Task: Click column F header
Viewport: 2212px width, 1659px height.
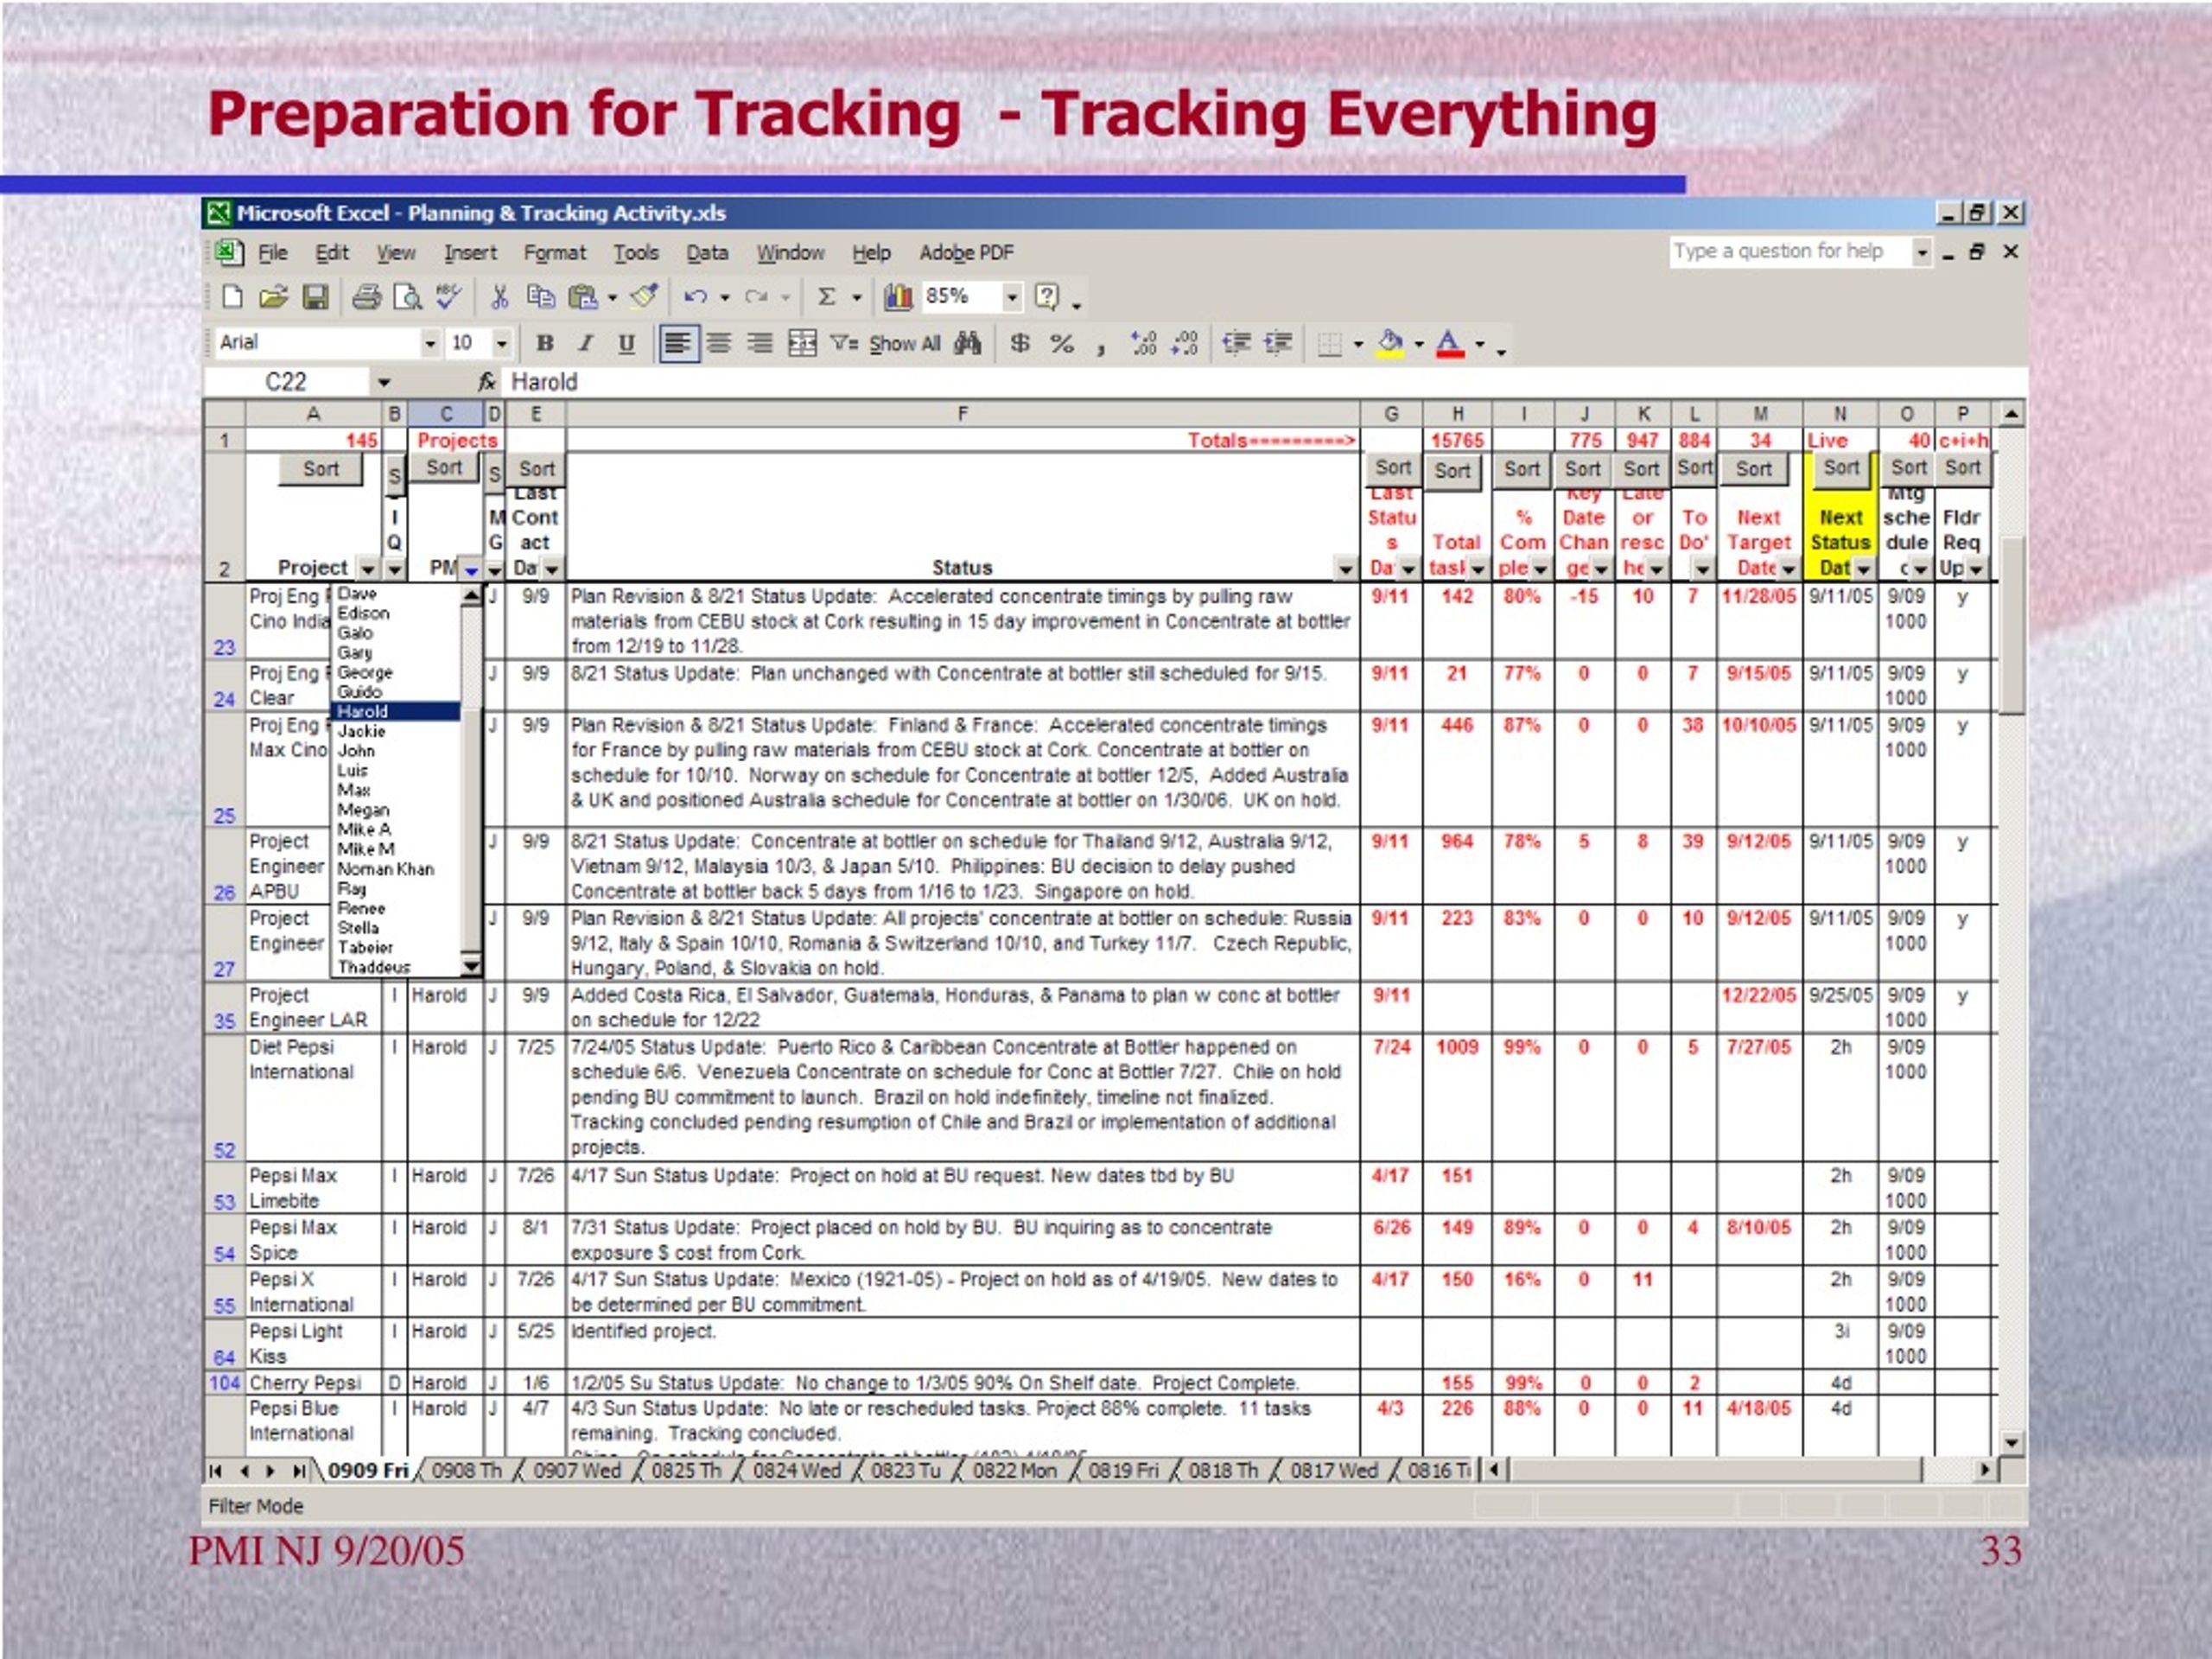Action: pos(962,414)
